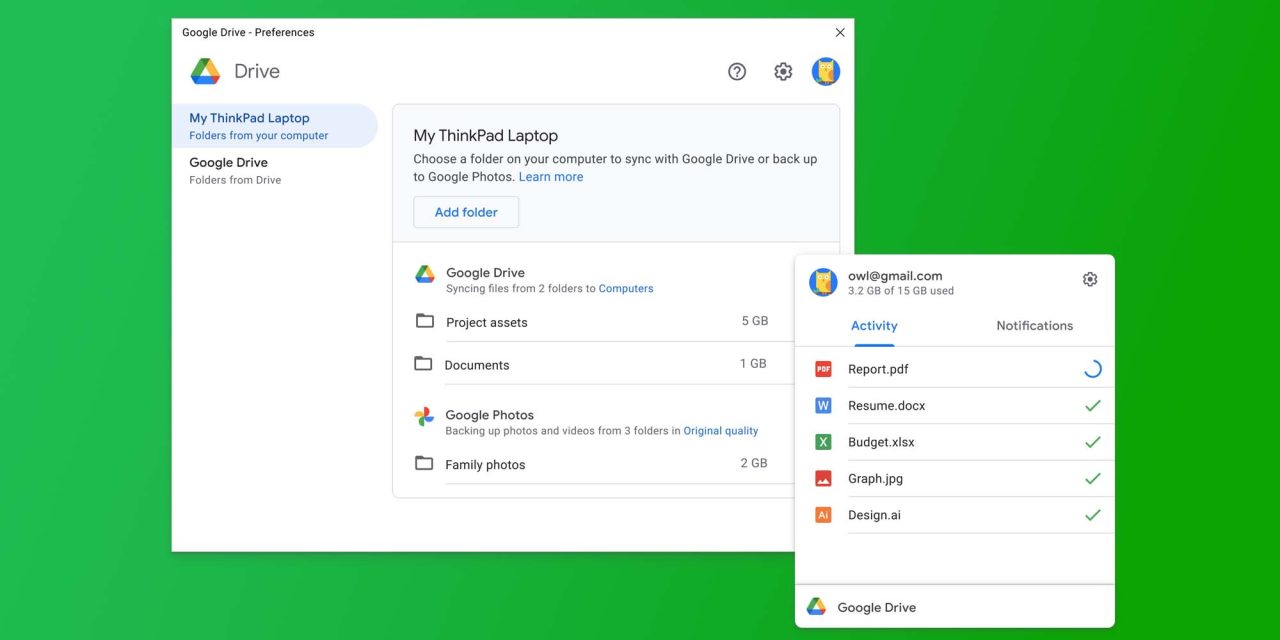Click the Add folder button
Screen dimensions: 1280x640
(466, 211)
